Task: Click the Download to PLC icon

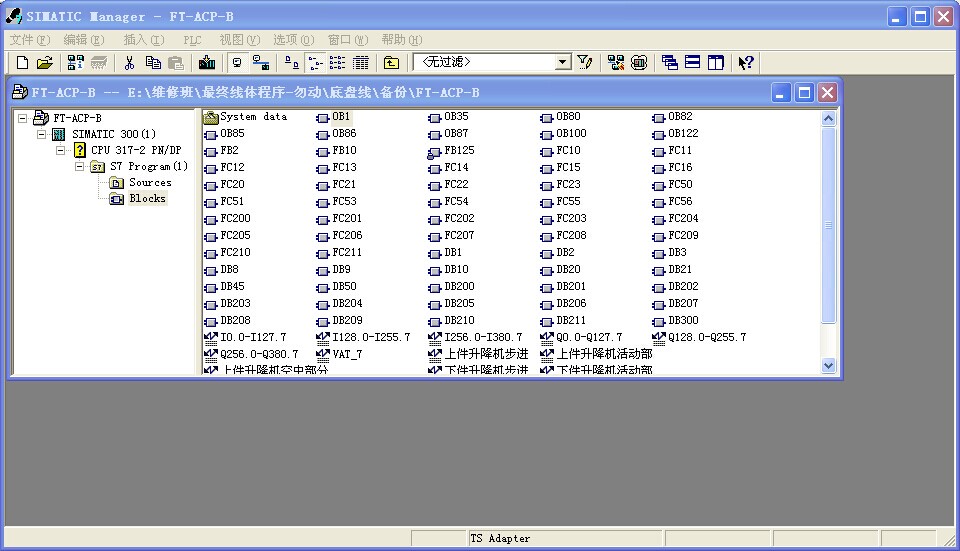Action: point(207,62)
